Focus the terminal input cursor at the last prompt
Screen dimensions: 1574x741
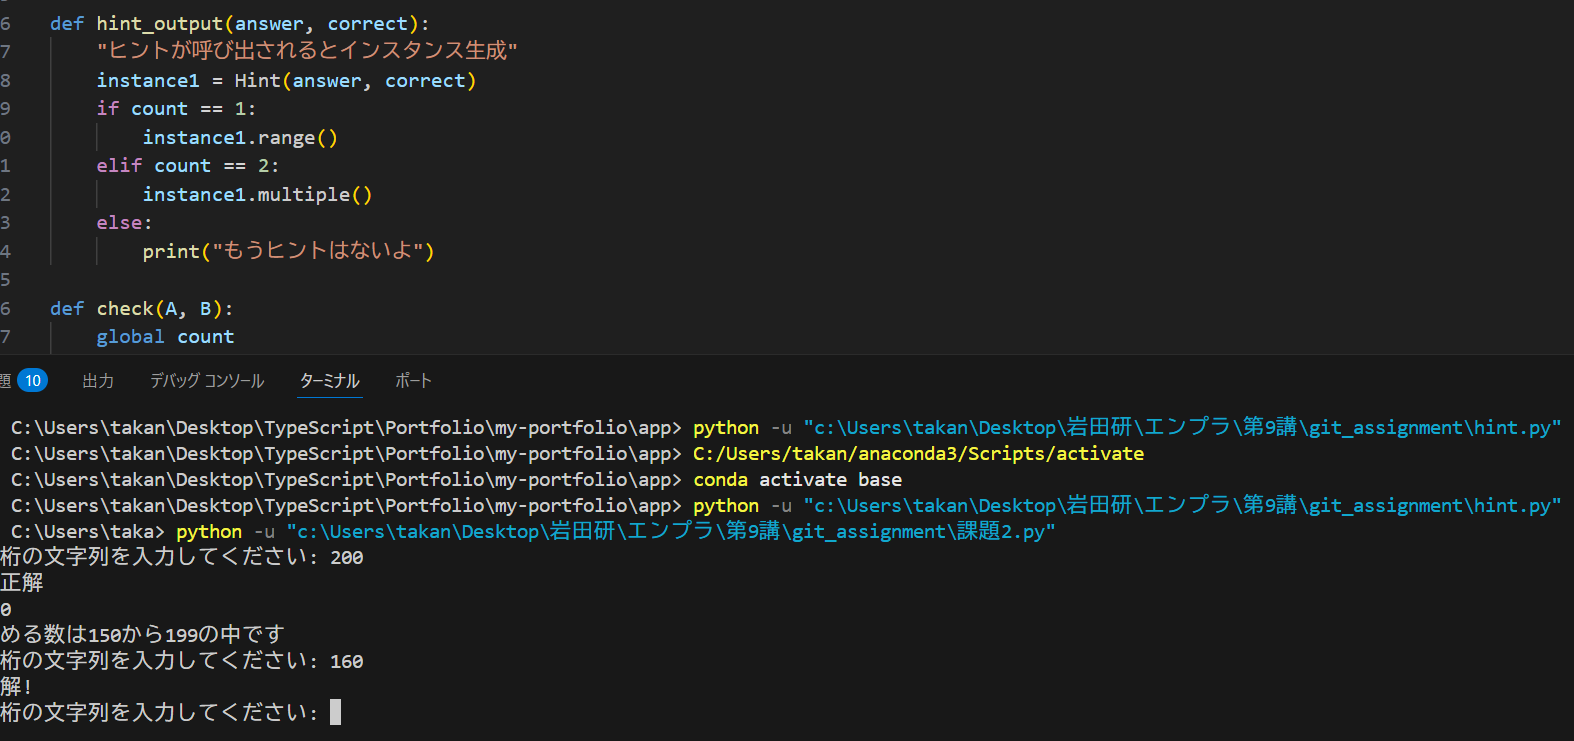point(335,712)
